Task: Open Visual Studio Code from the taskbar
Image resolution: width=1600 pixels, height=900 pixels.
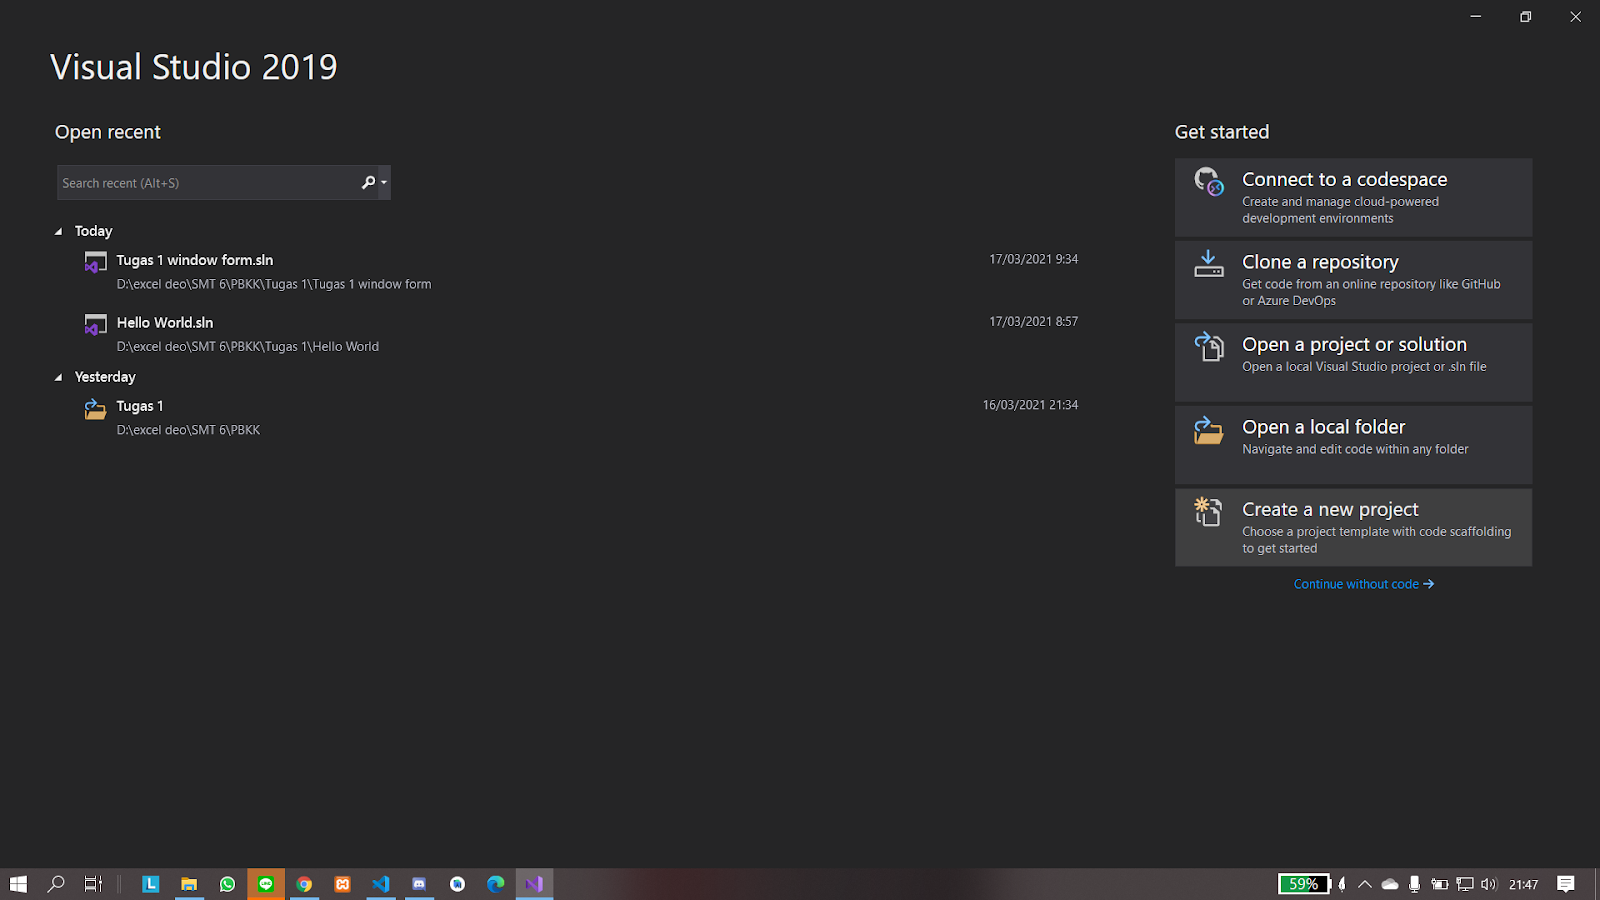Action: [x=381, y=884]
